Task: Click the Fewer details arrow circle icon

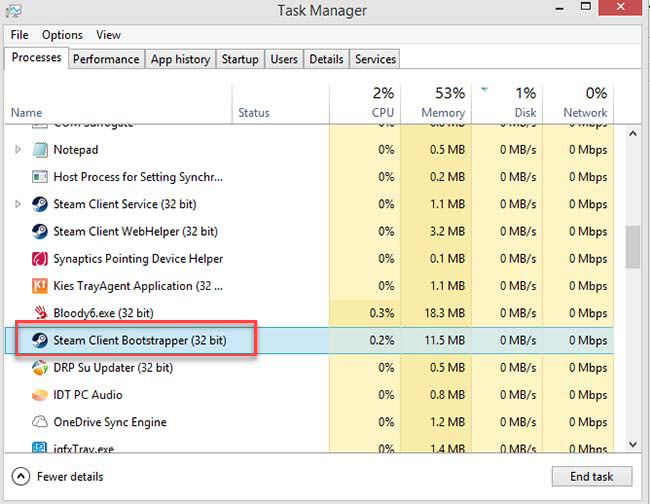Action: (21, 477)
